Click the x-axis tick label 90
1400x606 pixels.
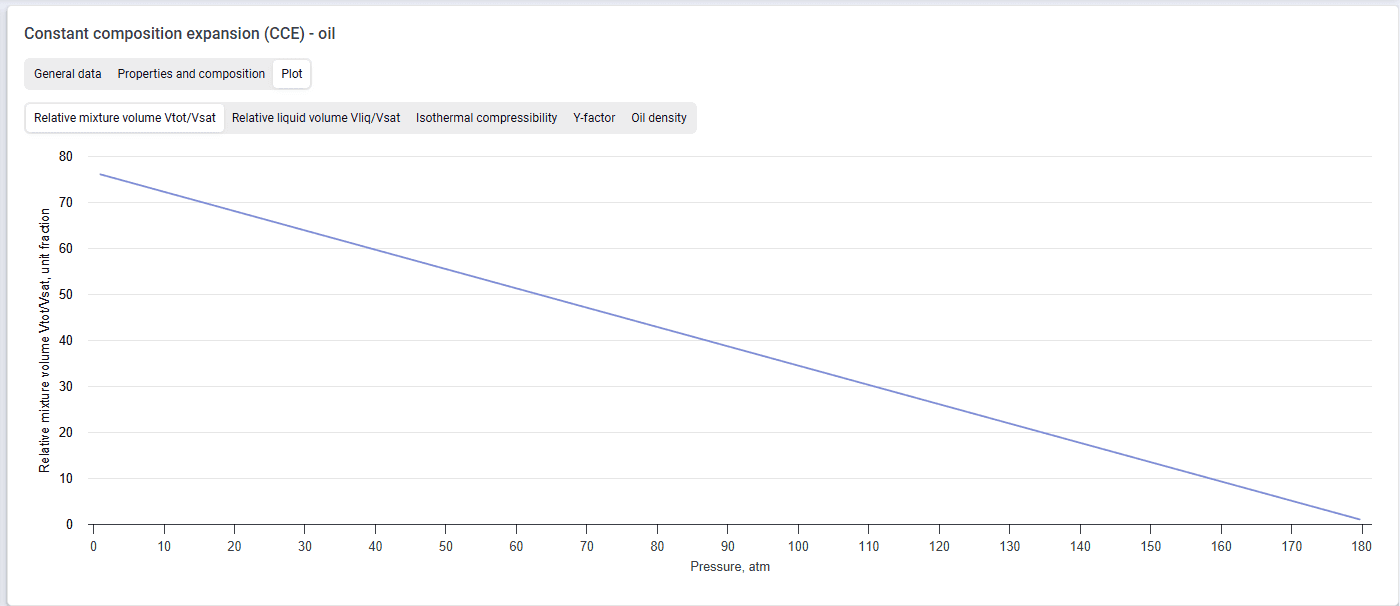(727, 545)
